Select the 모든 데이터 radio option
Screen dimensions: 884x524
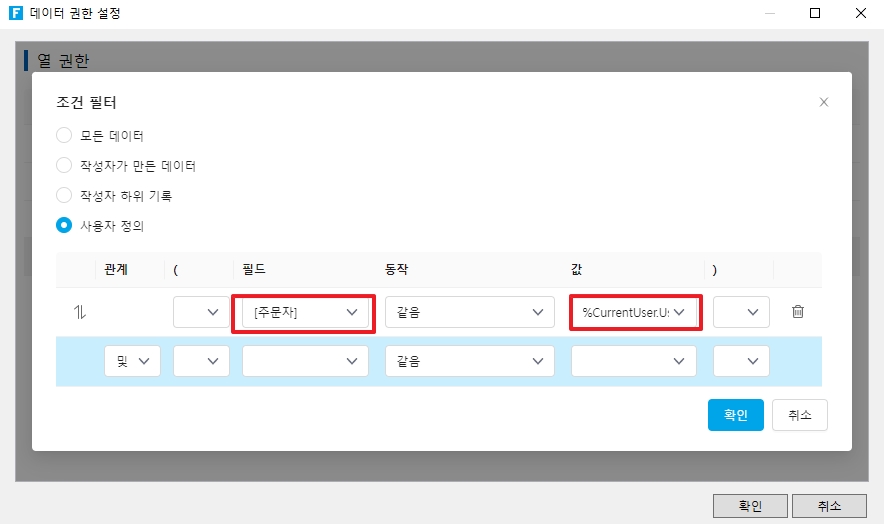pos(64,135)
